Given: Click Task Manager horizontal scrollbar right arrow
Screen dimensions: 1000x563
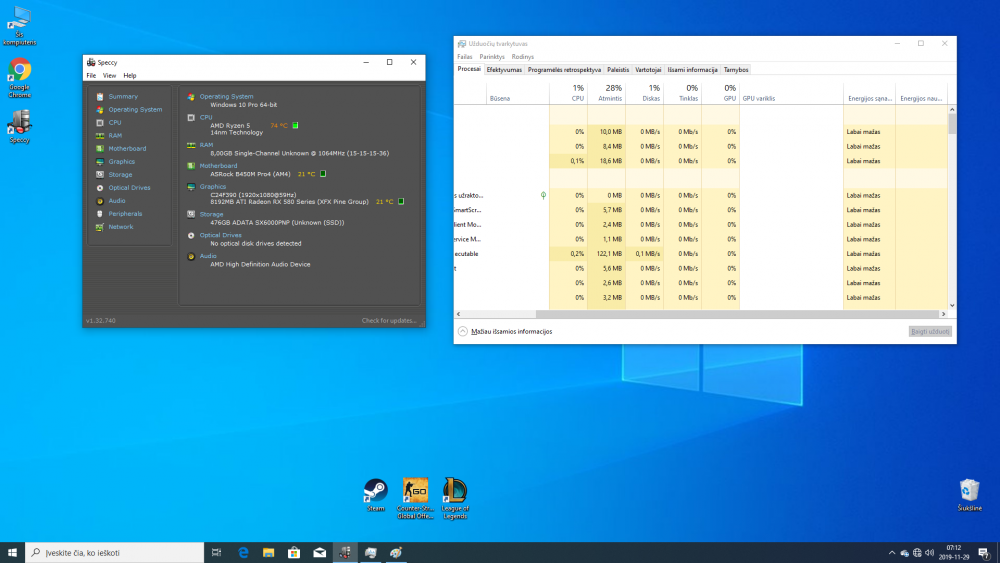Looking at the screenshot, I should (x=943, y=314).
